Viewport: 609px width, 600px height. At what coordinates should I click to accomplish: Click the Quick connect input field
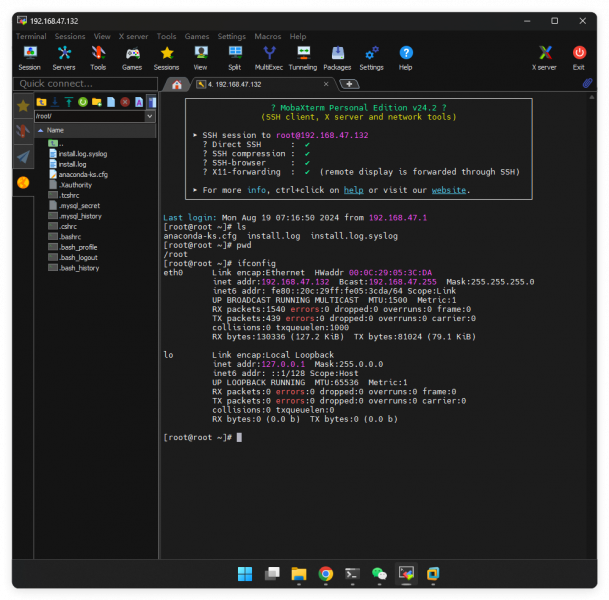tap(86, 83)
